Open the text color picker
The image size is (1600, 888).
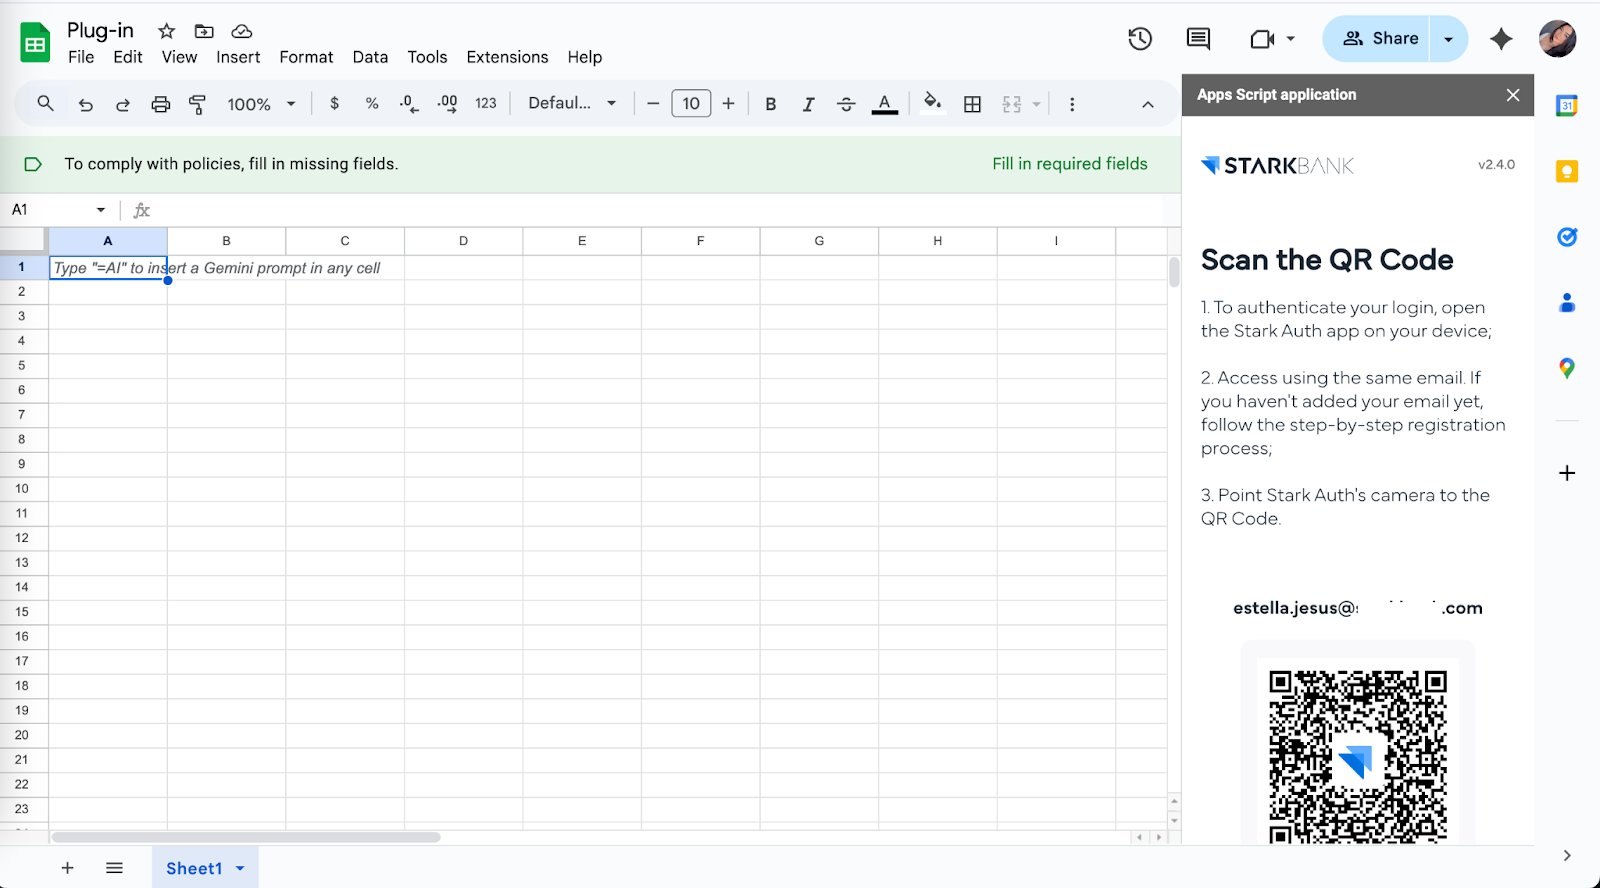884,104
